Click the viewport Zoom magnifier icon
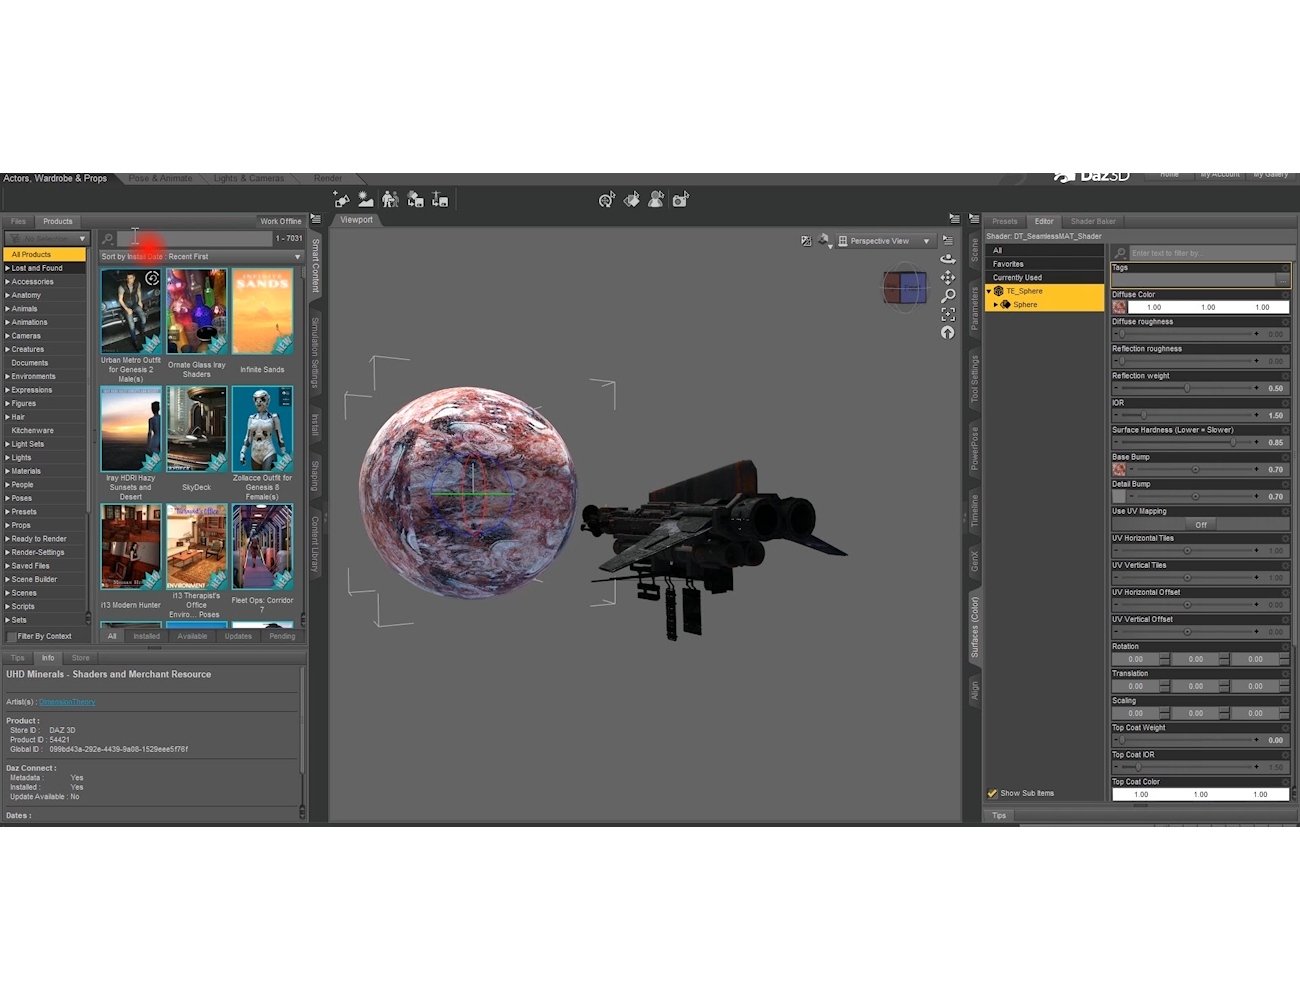The height and width of the screenshot is (1000, 1300). pos(948,295)
